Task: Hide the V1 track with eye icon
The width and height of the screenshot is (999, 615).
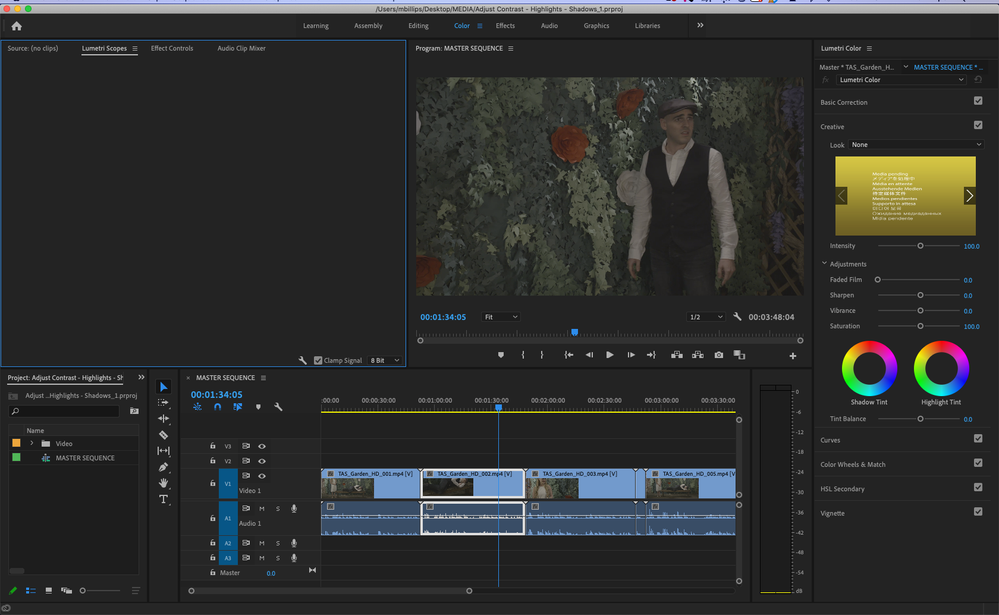Action: click(262, 476)
